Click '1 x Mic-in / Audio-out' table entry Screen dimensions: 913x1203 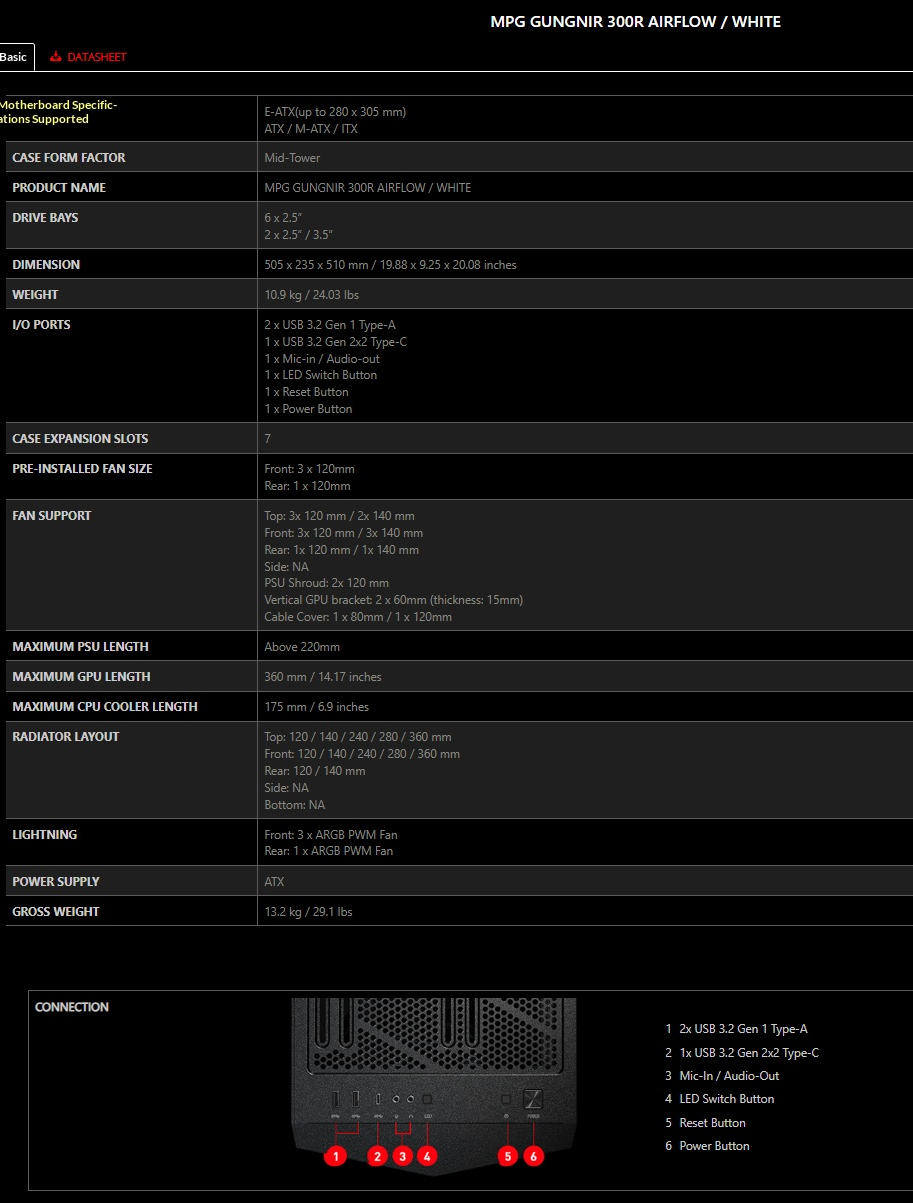(x=322, y=359)
